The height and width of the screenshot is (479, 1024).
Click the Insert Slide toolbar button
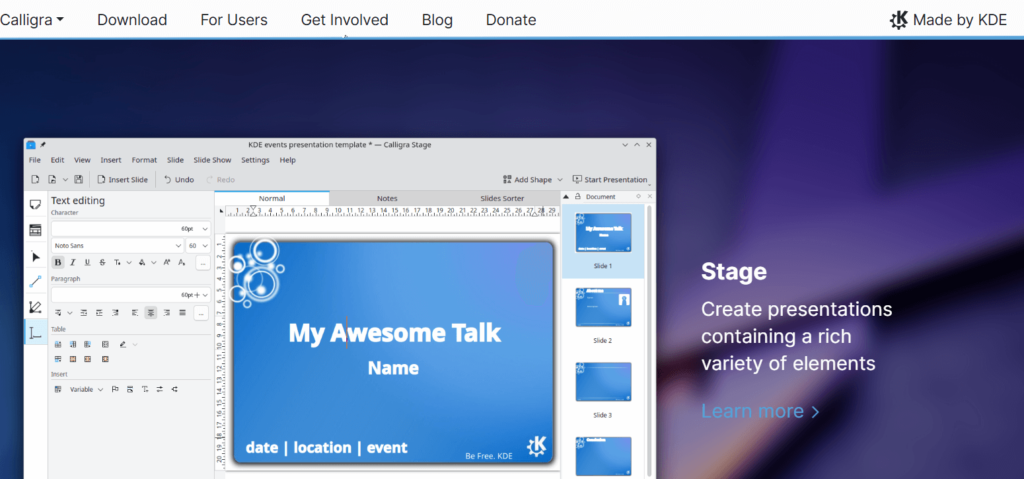122,179
